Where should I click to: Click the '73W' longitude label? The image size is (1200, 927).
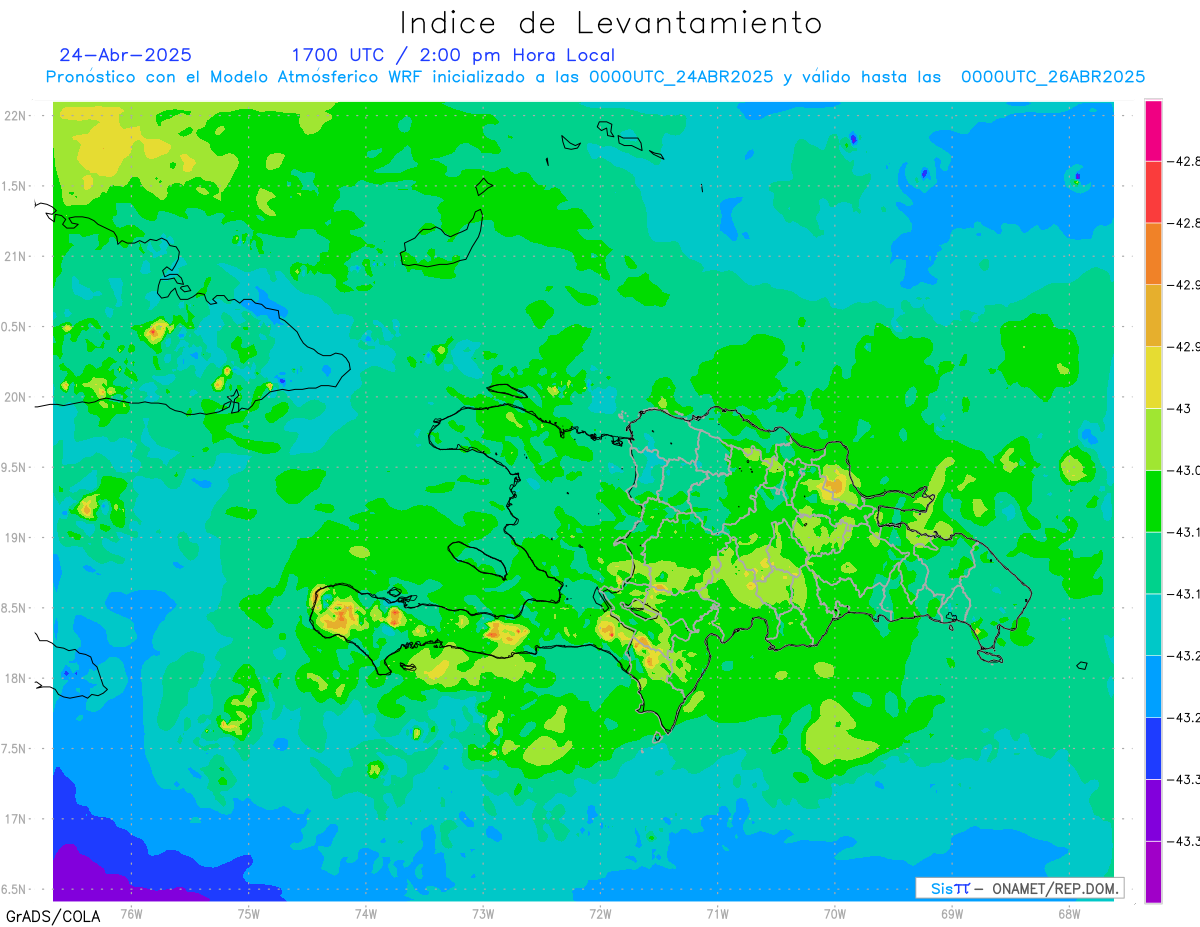pyautogui.click(x=483, y=913)
